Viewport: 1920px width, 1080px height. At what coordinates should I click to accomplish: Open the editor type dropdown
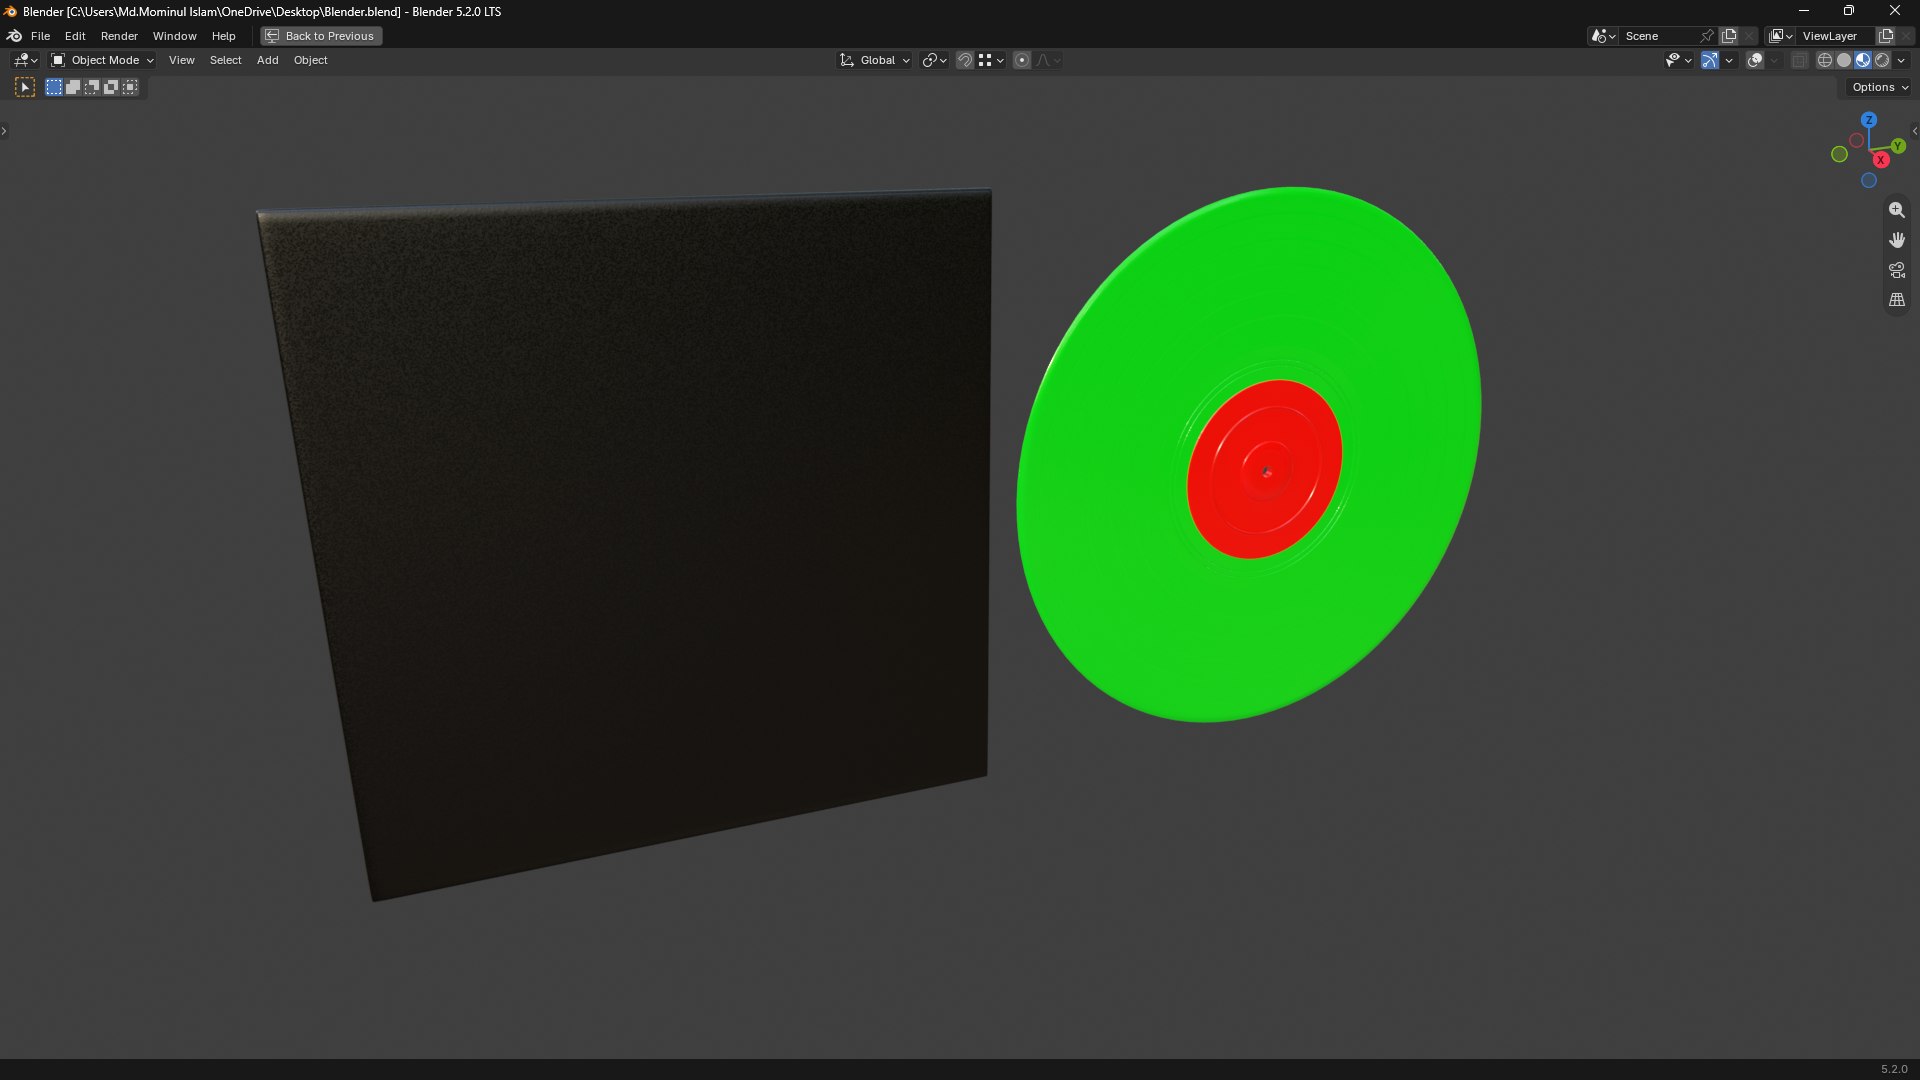click(x=25, y=61)
